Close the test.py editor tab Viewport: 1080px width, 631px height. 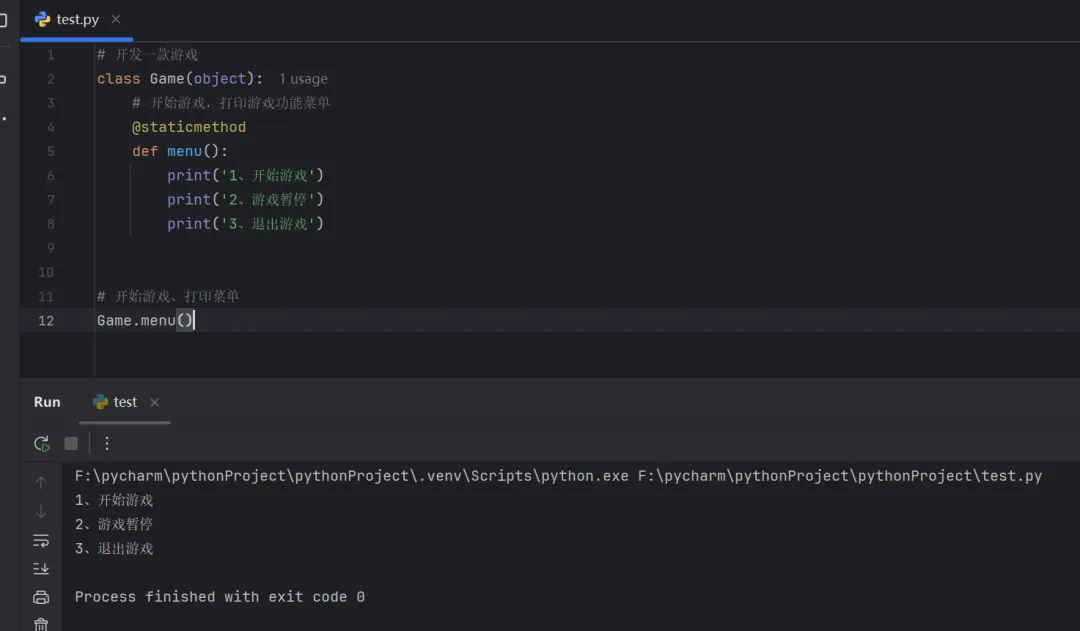point(116,19)
